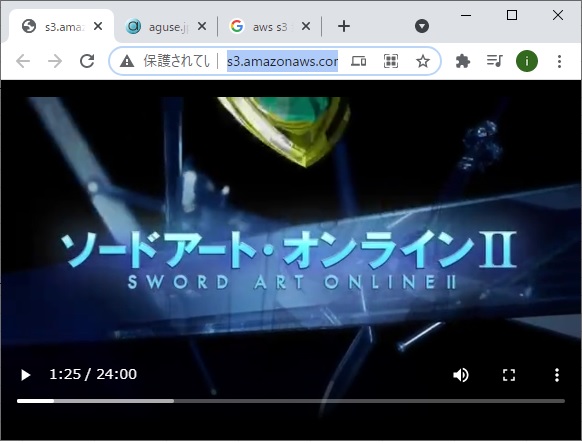Open the Extensions puzzle menu
Screen dimensions: 582x443
(x=462, y=61)
